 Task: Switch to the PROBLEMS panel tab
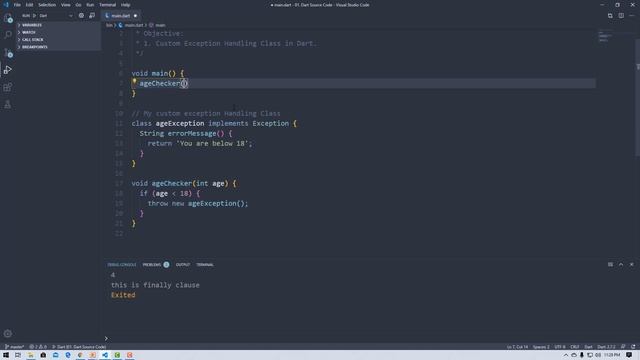click(x=152, y=264)
